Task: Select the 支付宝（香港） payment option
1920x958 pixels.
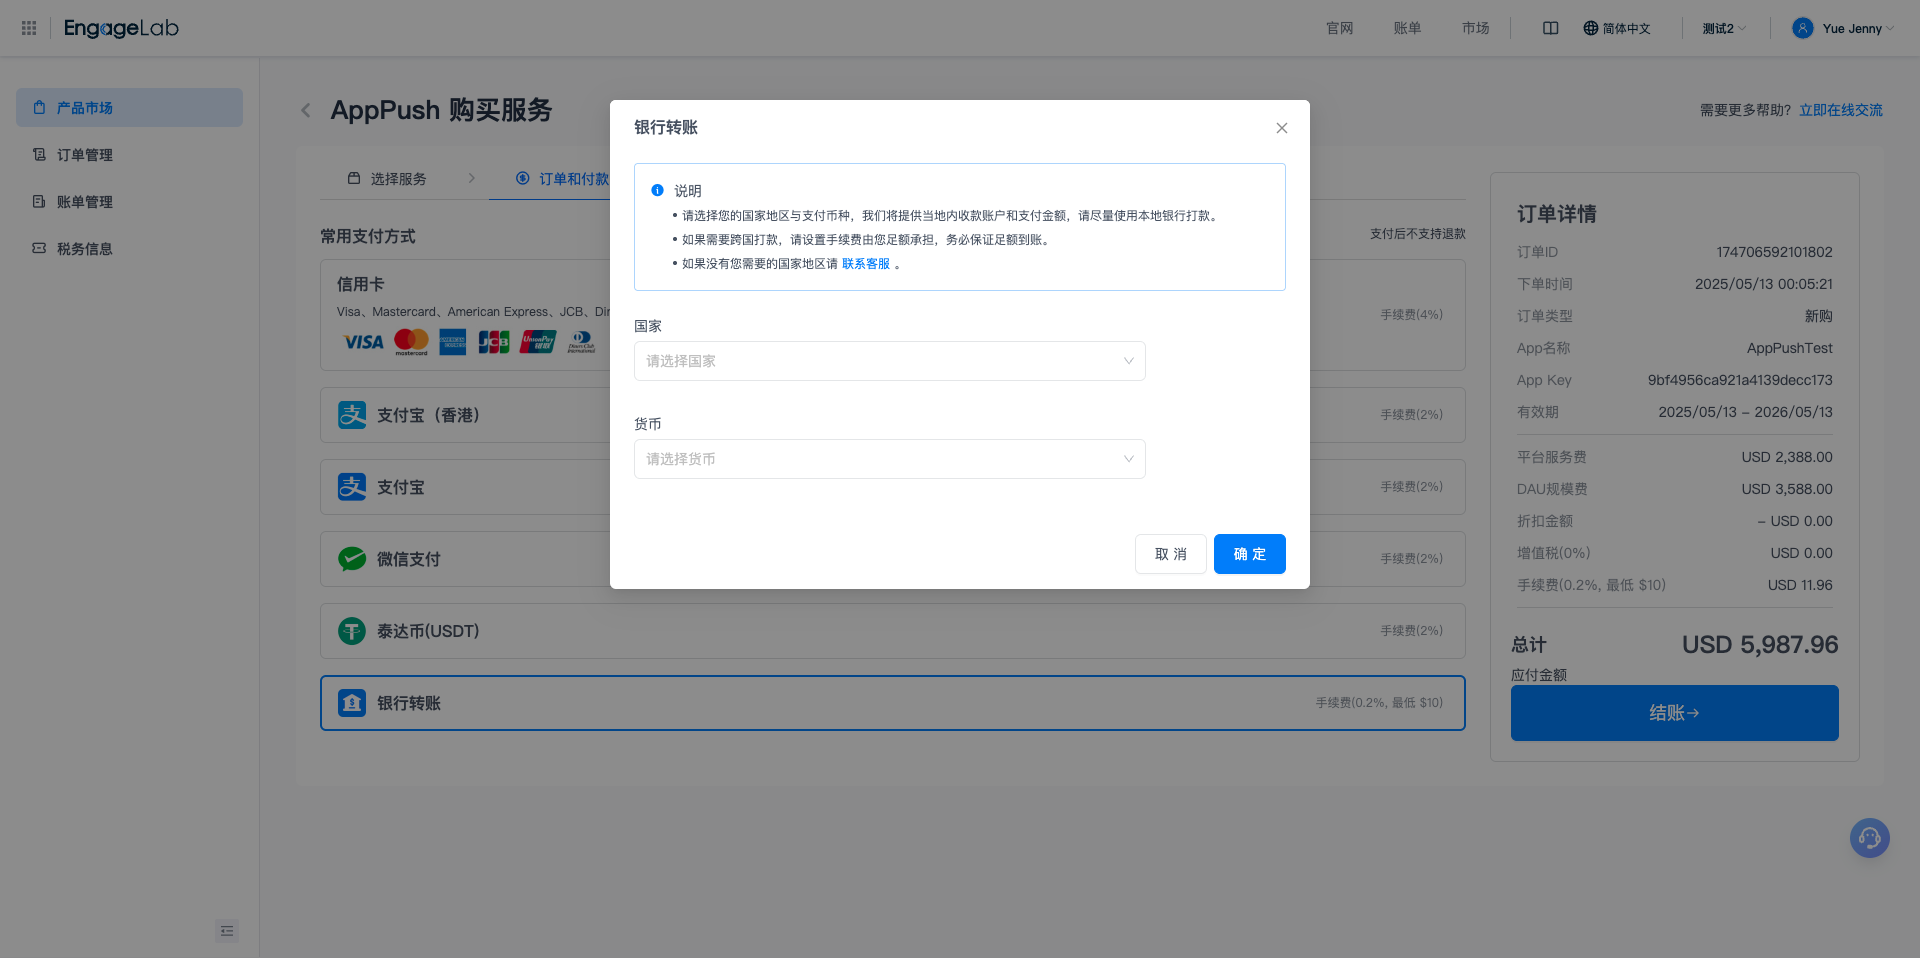Action: point(893,415)
